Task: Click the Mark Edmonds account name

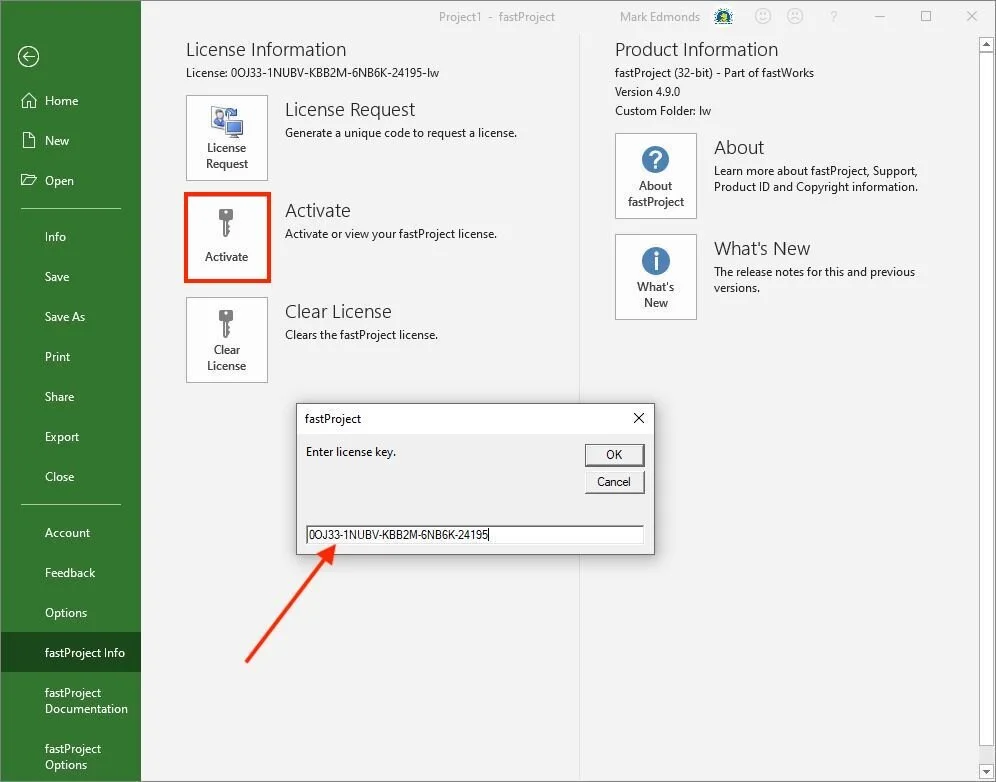Action: click(x=659, y=17)
